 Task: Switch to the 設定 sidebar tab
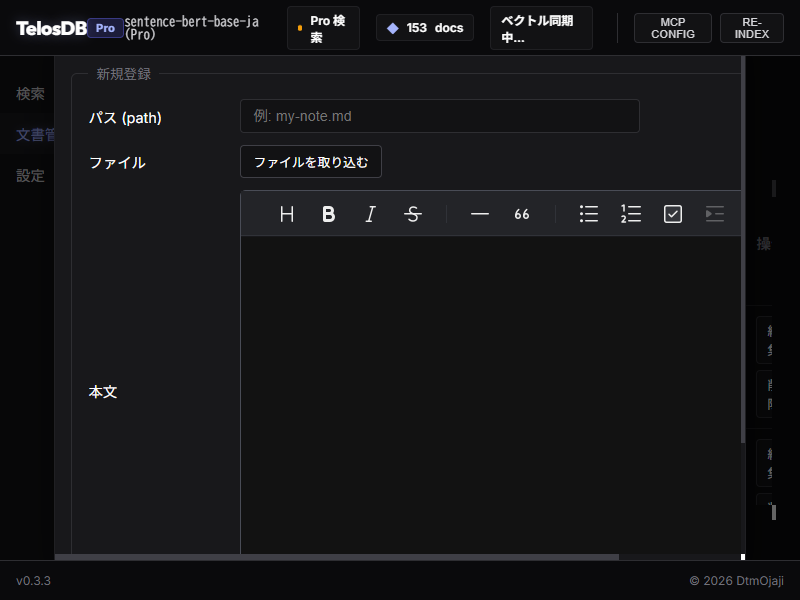30,176
